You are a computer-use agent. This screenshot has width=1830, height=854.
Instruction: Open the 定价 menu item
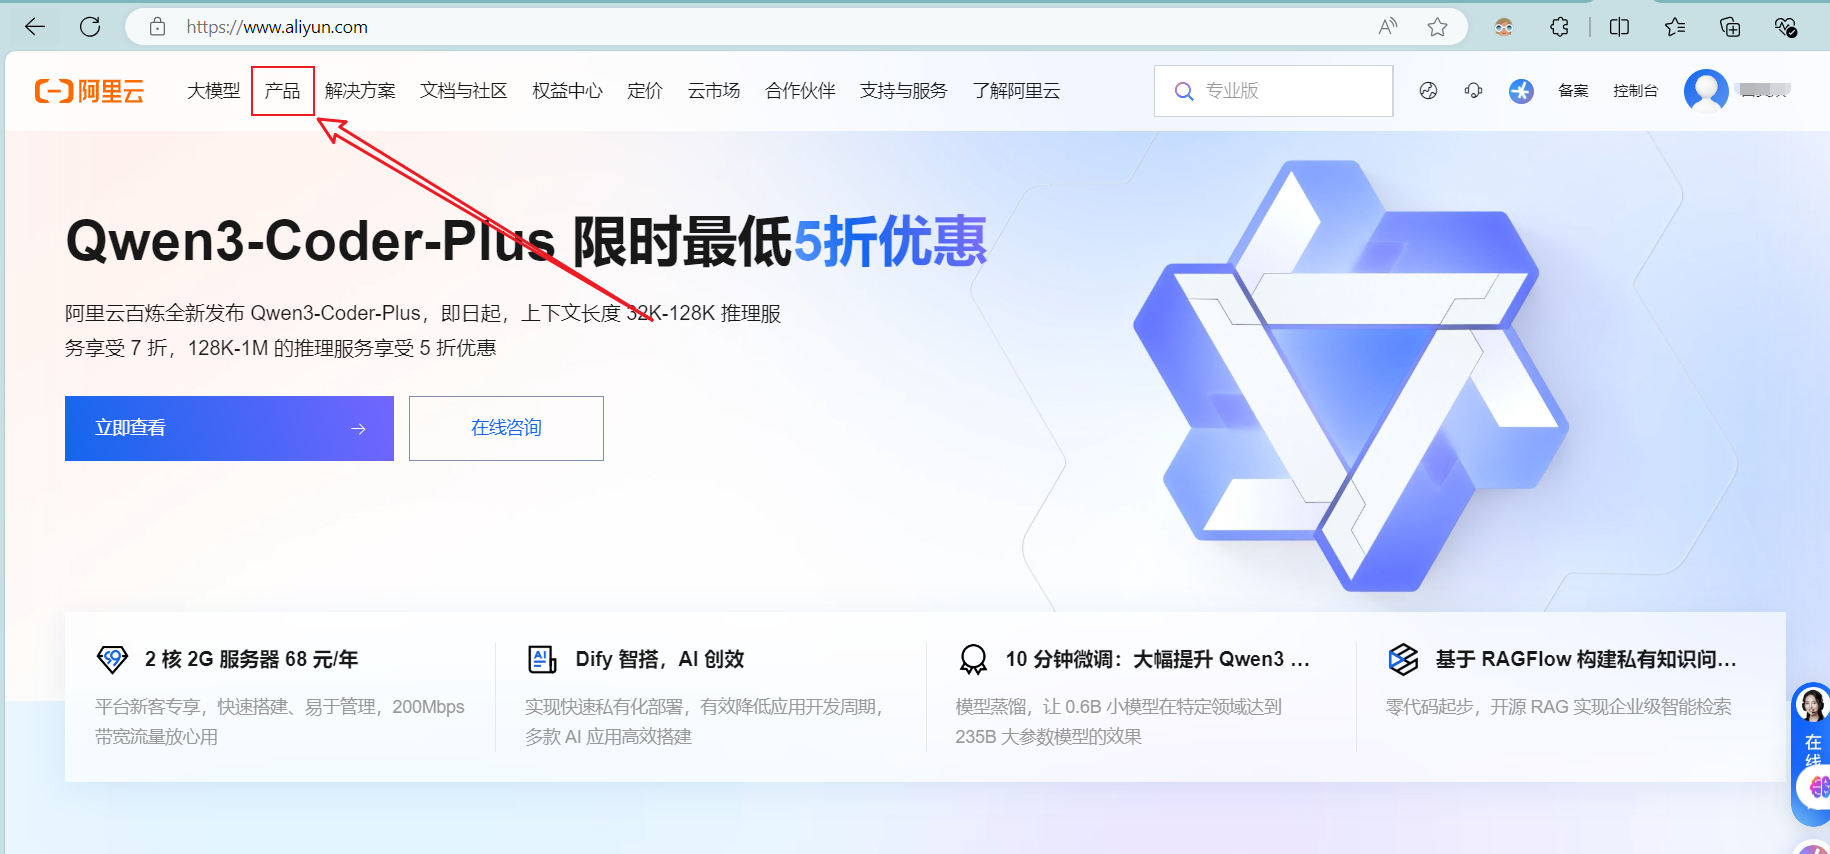pyautogui.click(x=645, y=91)
